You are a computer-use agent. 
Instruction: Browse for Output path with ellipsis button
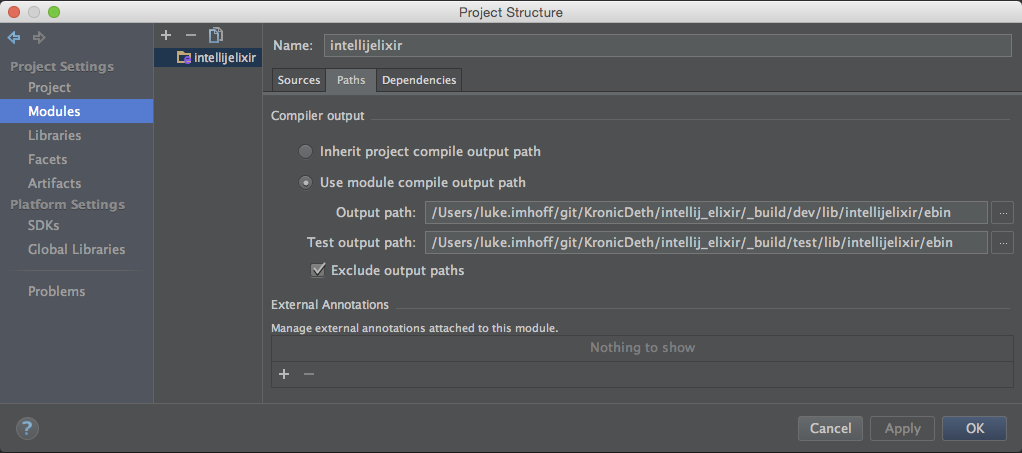[x=1002, y=212]
